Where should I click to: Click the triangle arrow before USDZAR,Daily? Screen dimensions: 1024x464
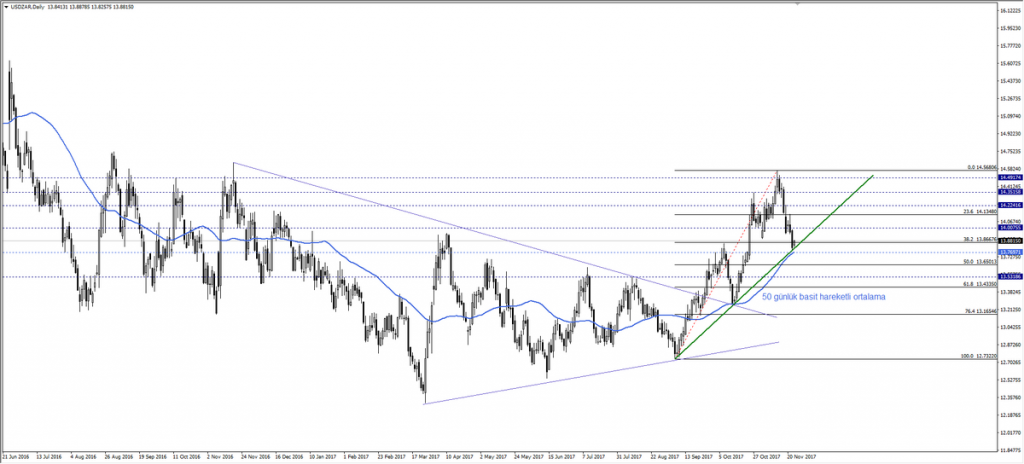5,5
